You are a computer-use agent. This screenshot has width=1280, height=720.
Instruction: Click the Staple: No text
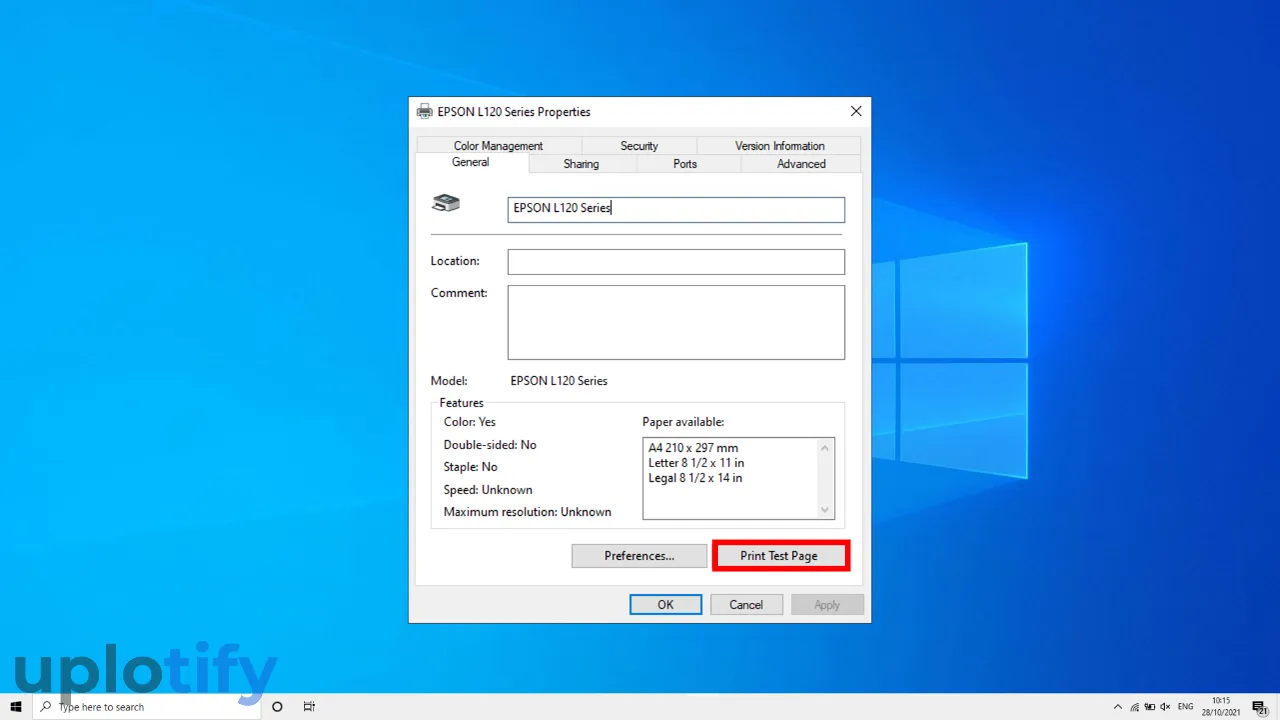(470, 467)
